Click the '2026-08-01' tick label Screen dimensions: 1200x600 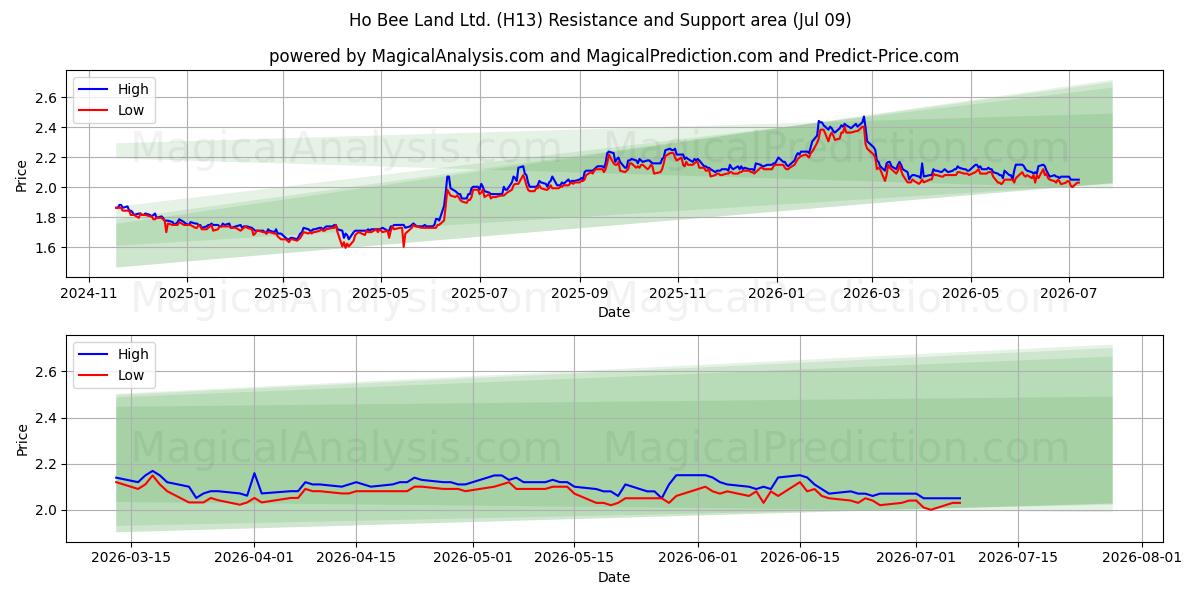(x=1141, y=558)
